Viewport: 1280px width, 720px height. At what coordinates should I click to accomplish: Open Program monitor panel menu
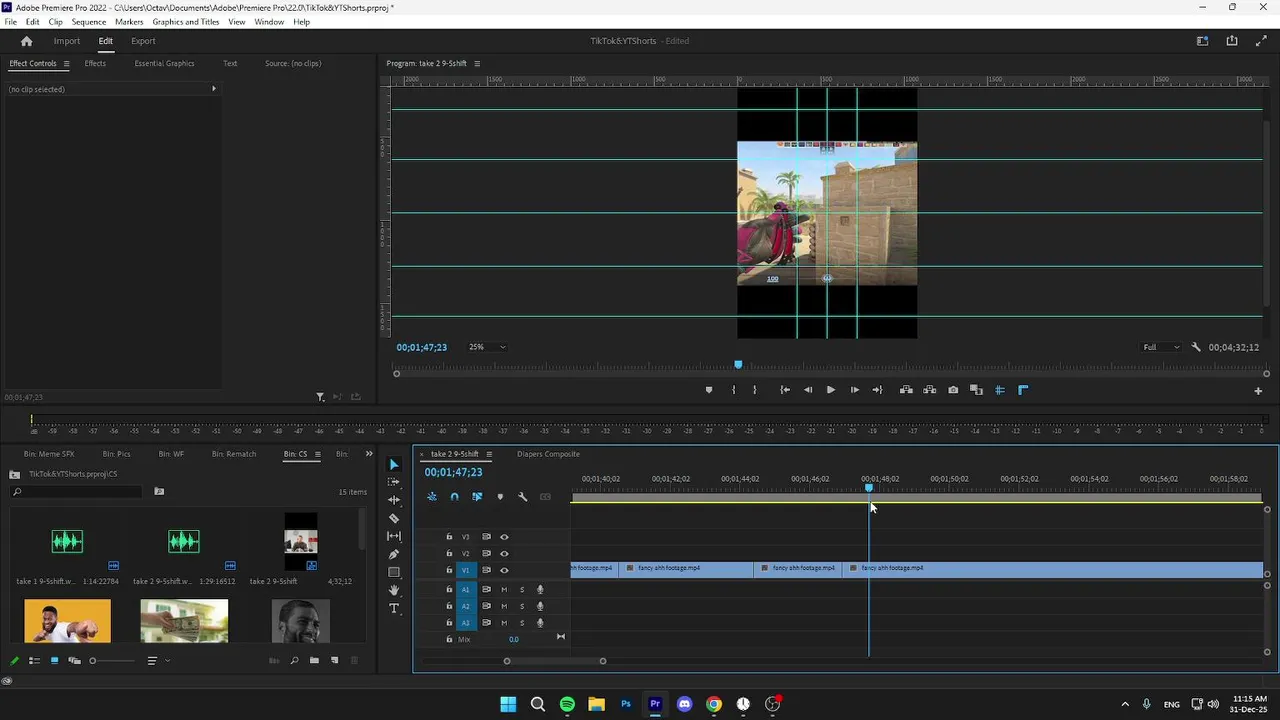pos(477,63)
